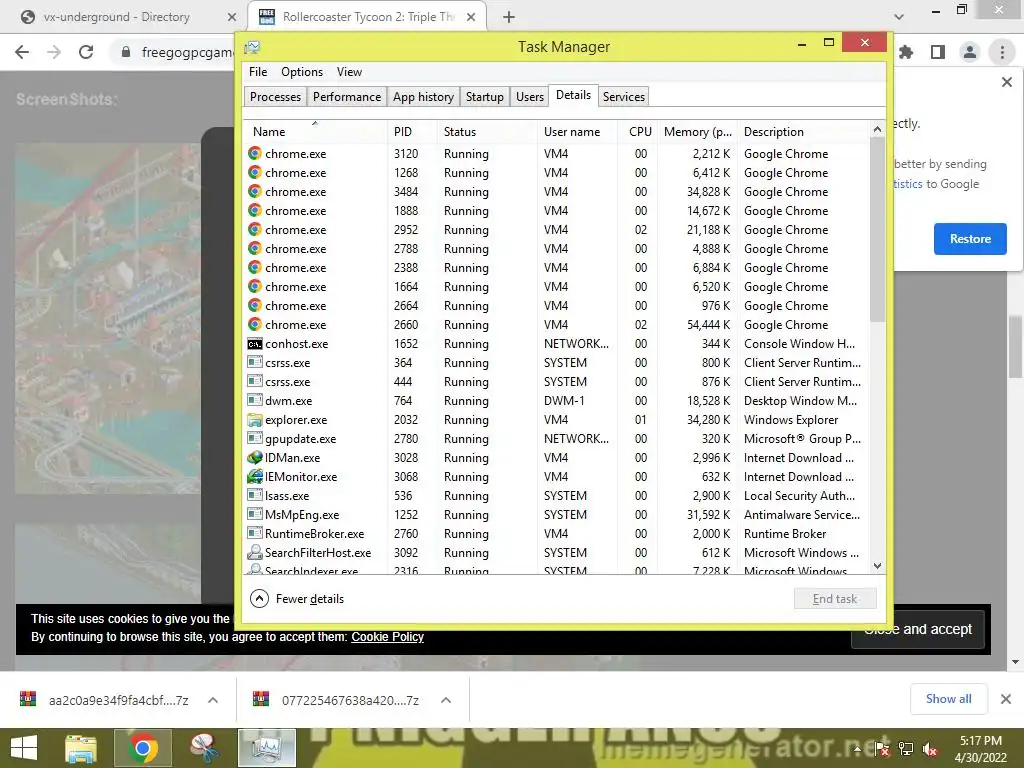Switch to the App history tab
This screenshot has width=1024, height=768.
(423, 97)
